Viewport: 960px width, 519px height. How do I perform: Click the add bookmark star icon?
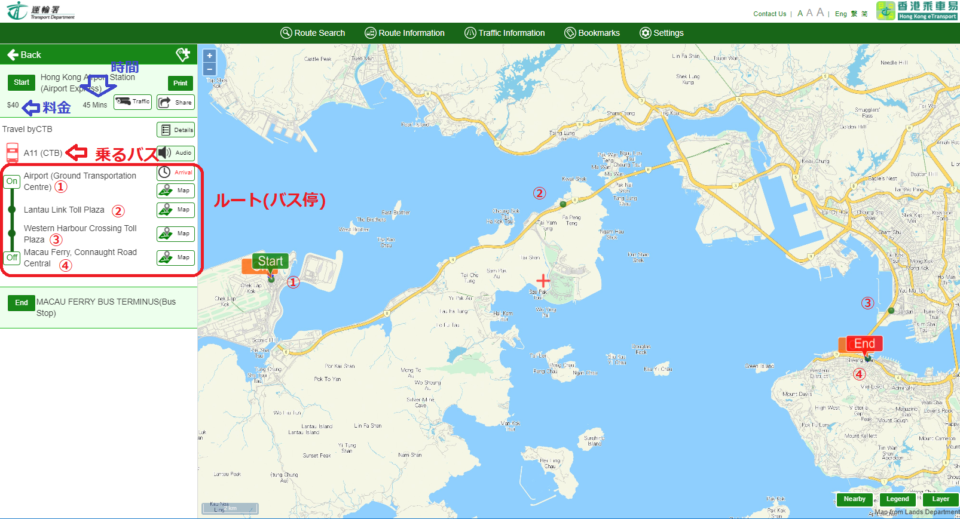coord(182,55)
